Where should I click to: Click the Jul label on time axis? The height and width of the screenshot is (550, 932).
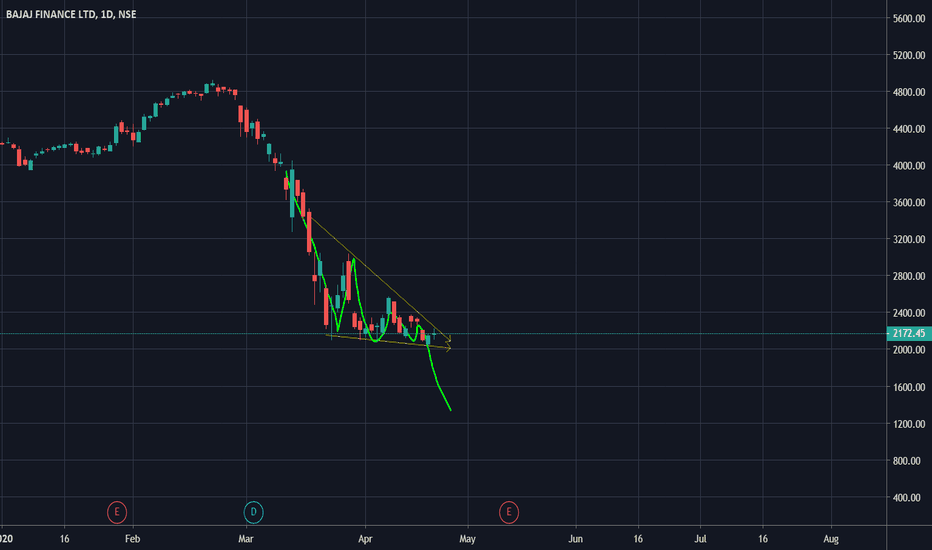tap(700, 539)
